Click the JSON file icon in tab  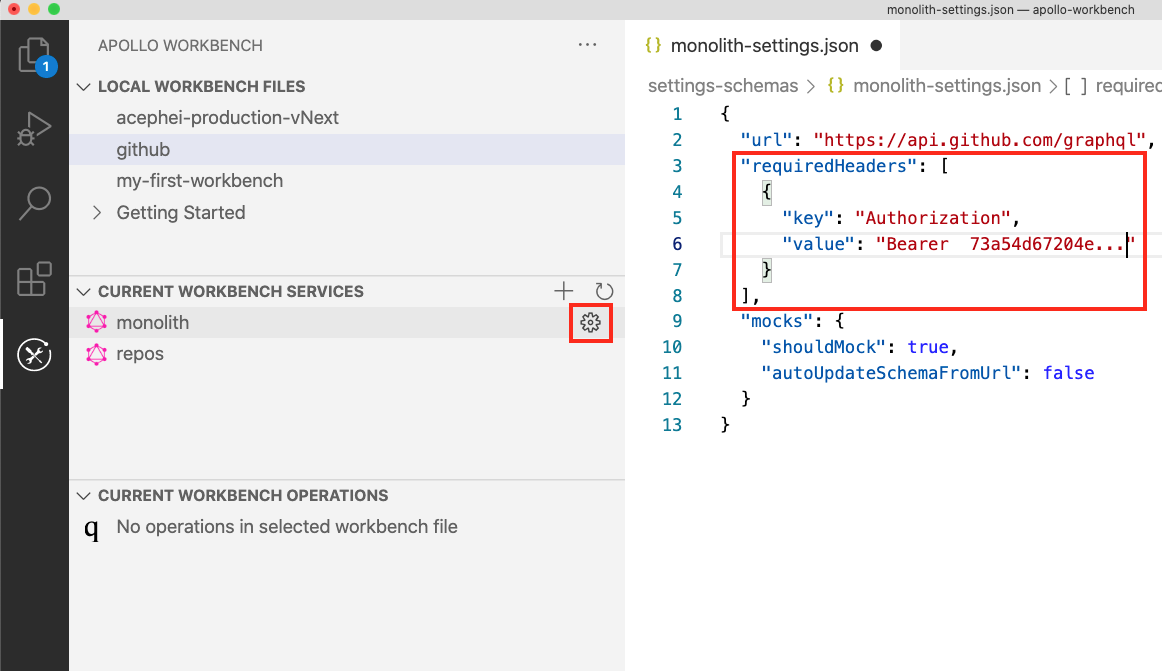point(653,45)
